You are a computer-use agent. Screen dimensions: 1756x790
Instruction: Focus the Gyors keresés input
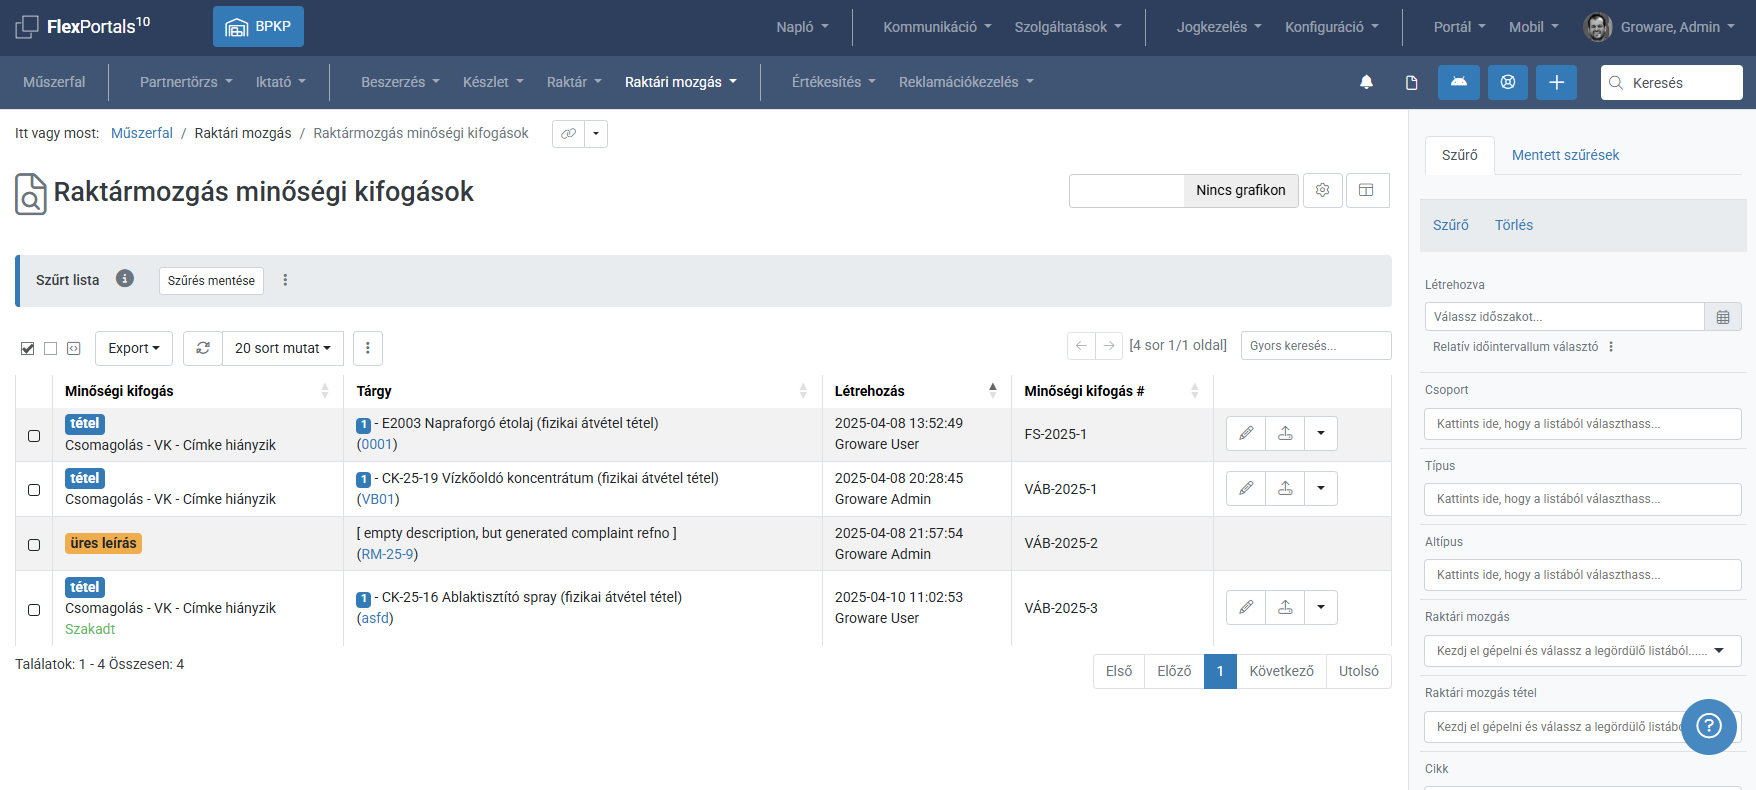click(1316, 345)
